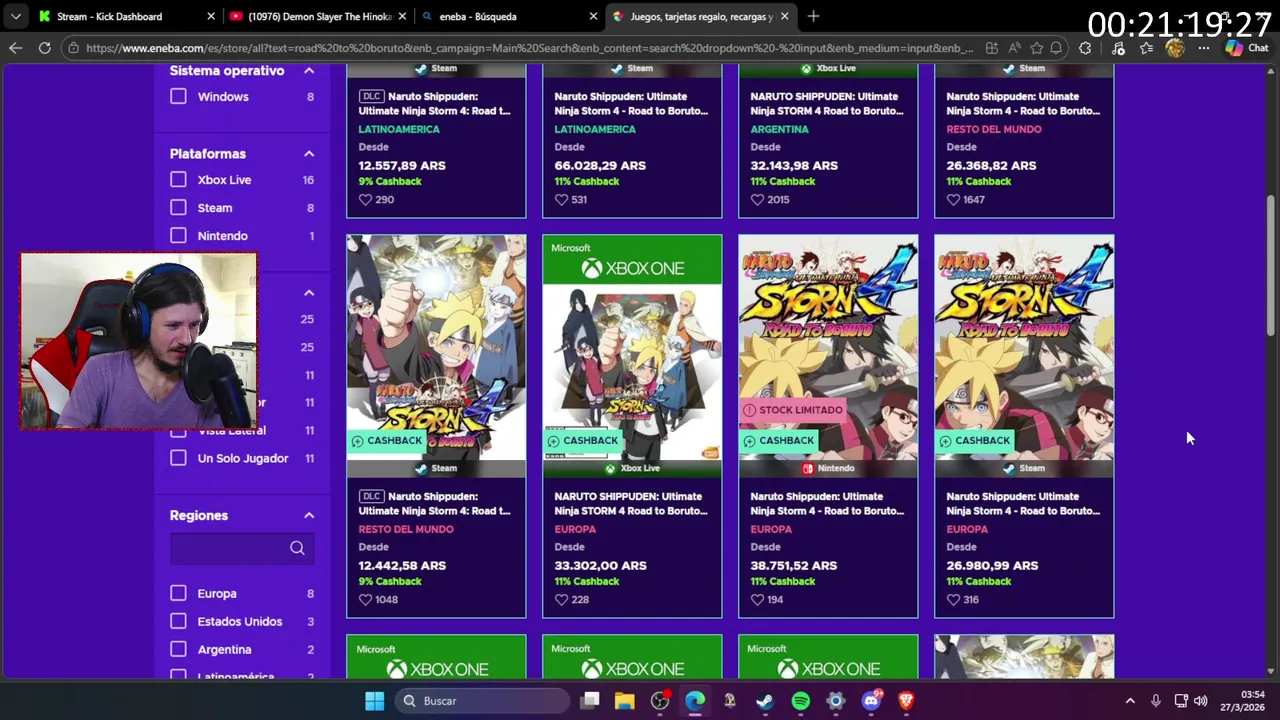The width and height of the screenshot is (1280, 720).
Task: Check the Argentina region filter
Action: [x=178, y=649]
